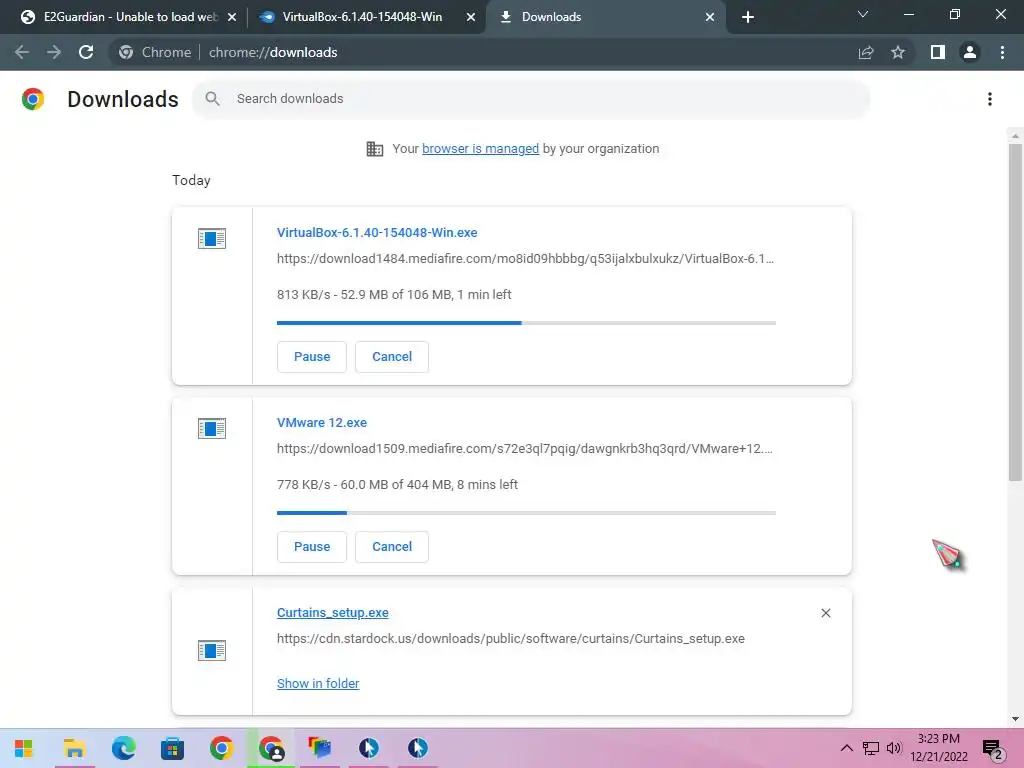Screen dimensions: 1024x768
Task: Open File Explorer from the taskbar
Action: click(x=74, y=748)
